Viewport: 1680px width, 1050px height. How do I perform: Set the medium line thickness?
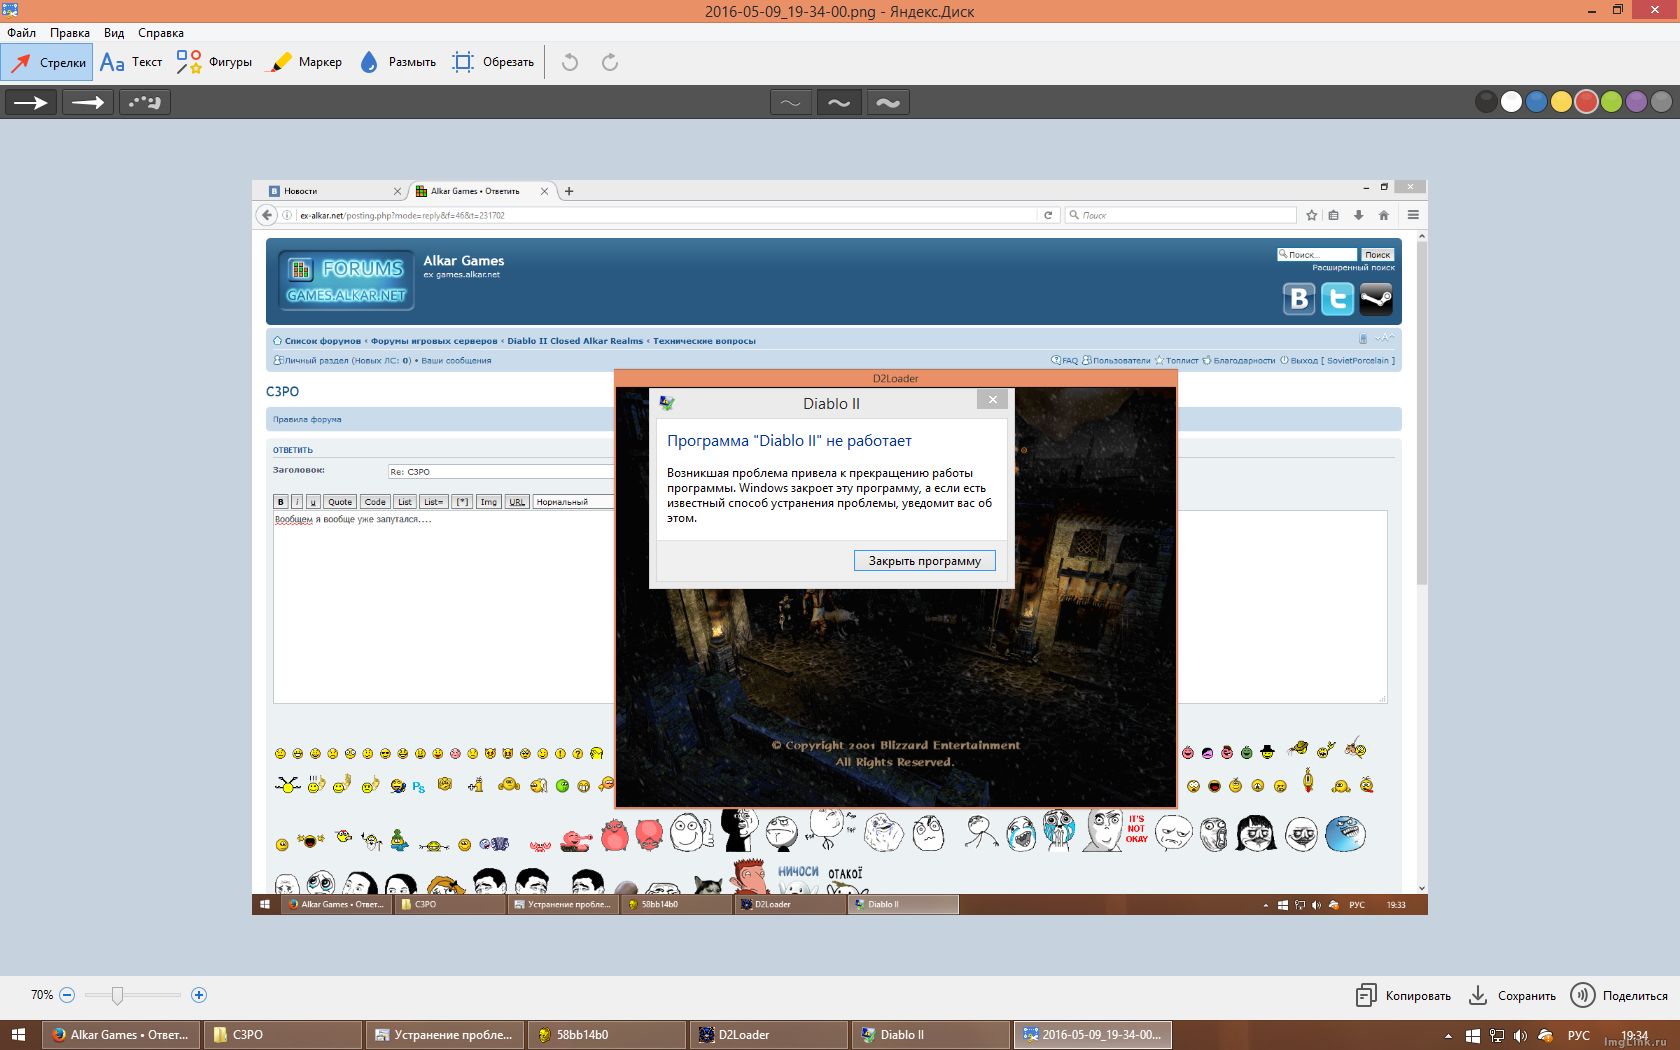coord(839,102)
